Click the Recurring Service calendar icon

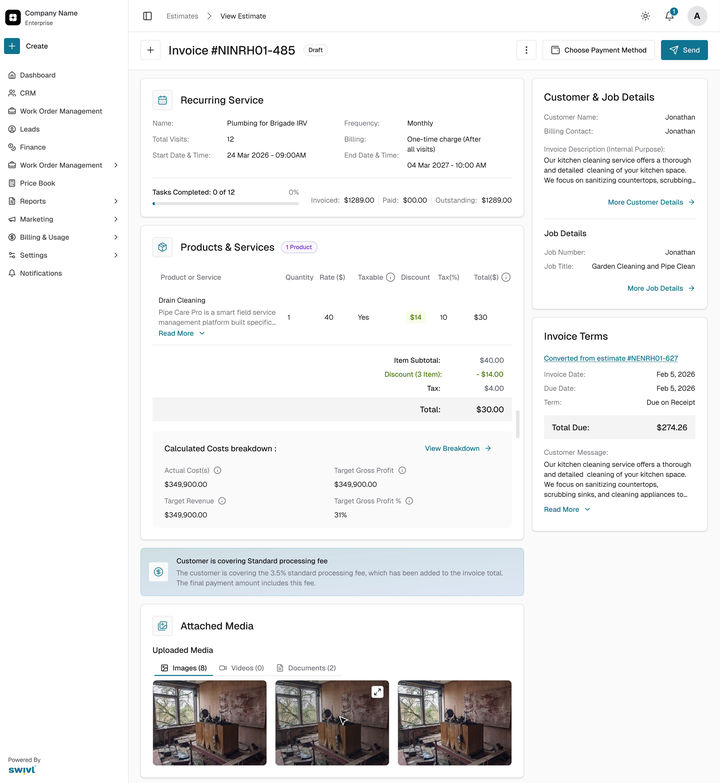click(162, 100)
